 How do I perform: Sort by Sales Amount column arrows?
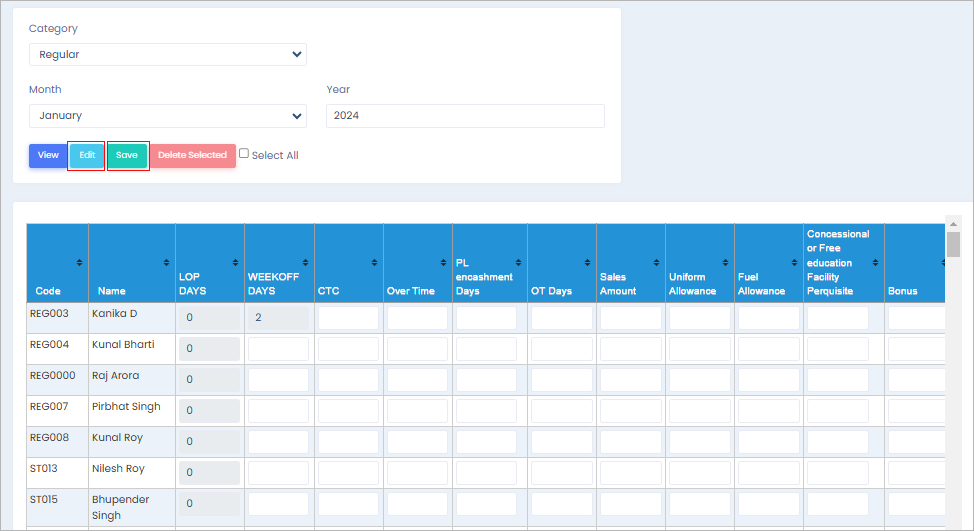point(657,262)
